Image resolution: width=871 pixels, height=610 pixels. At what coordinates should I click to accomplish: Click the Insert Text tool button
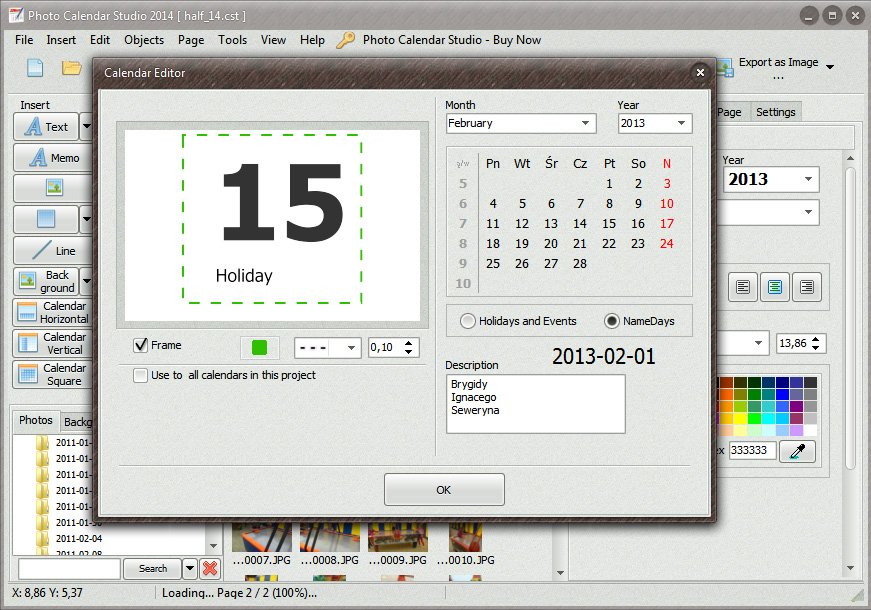coord(46,127)
